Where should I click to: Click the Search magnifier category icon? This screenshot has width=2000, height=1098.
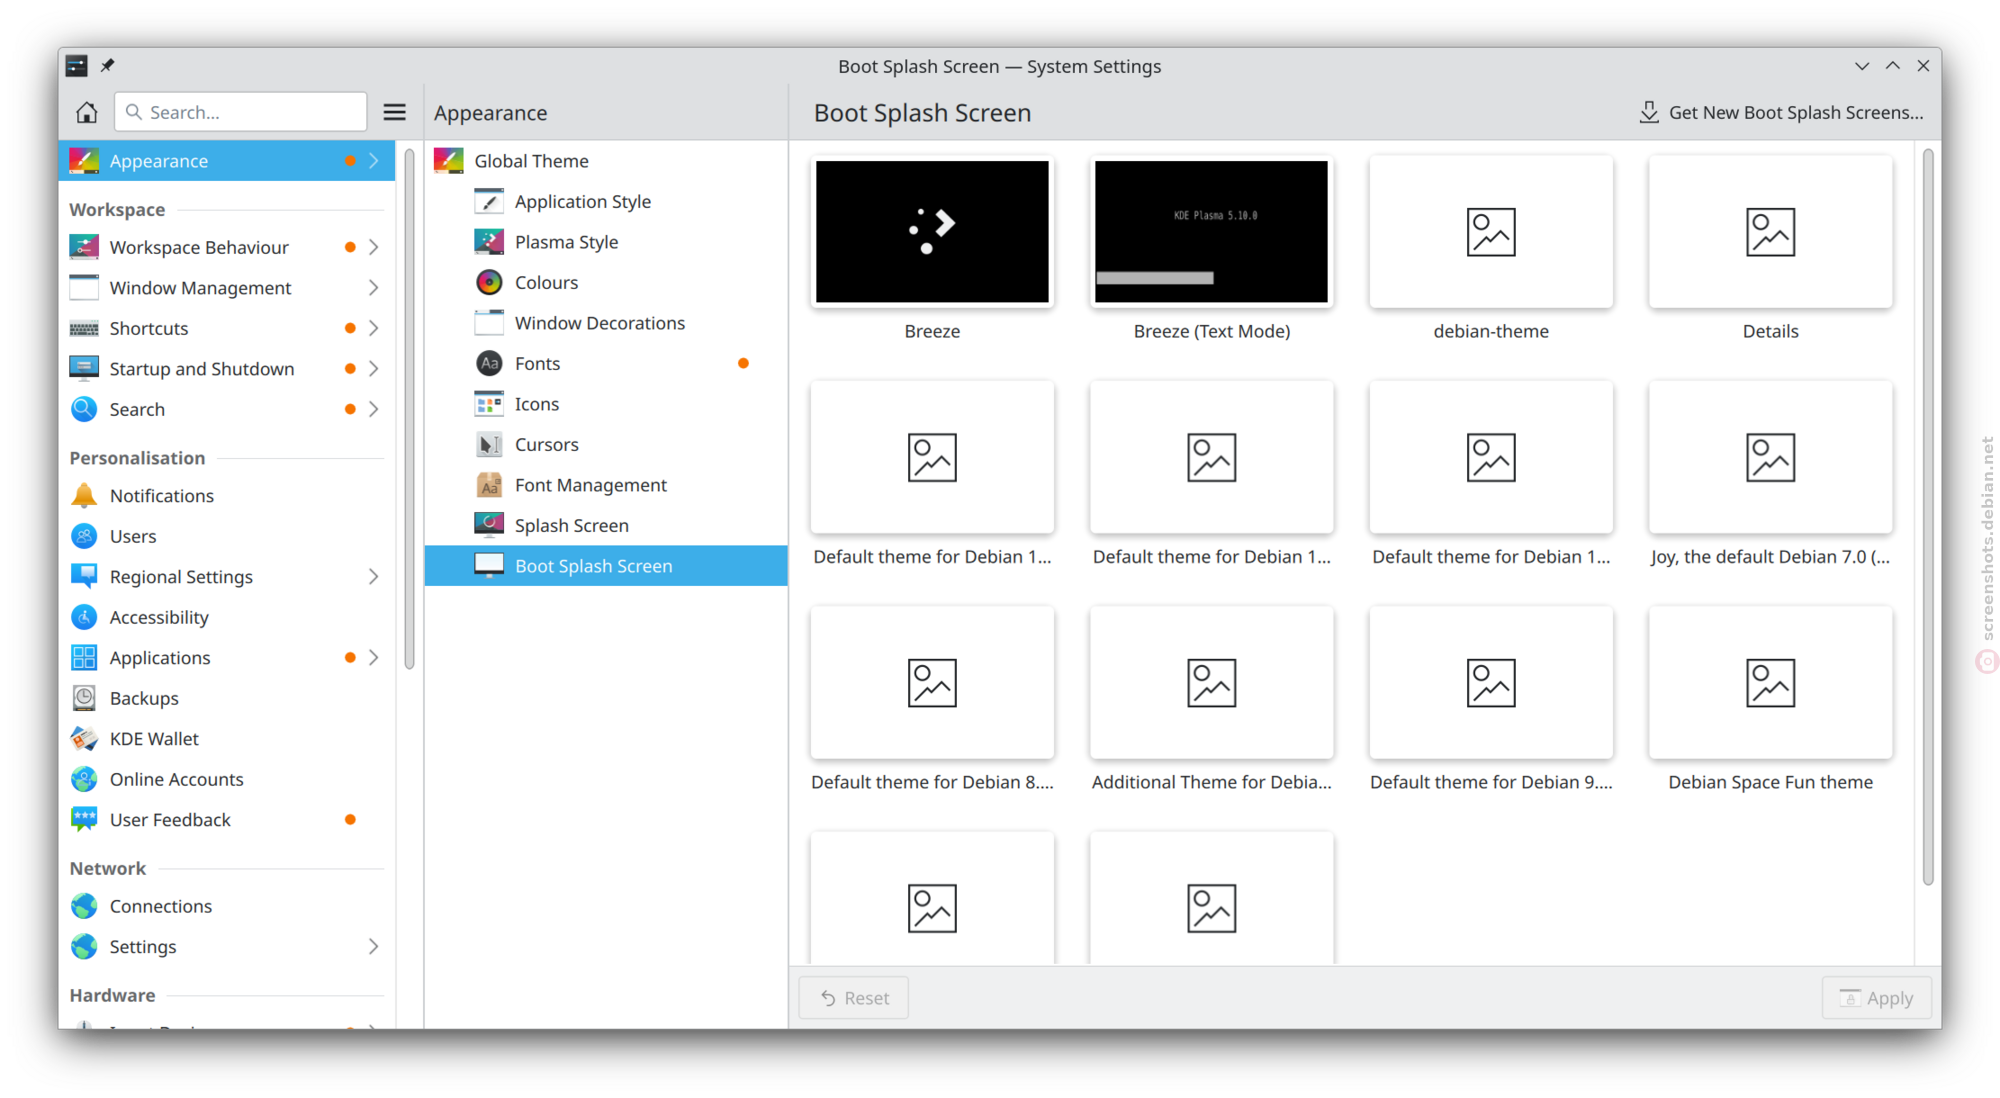pos(84,409)
